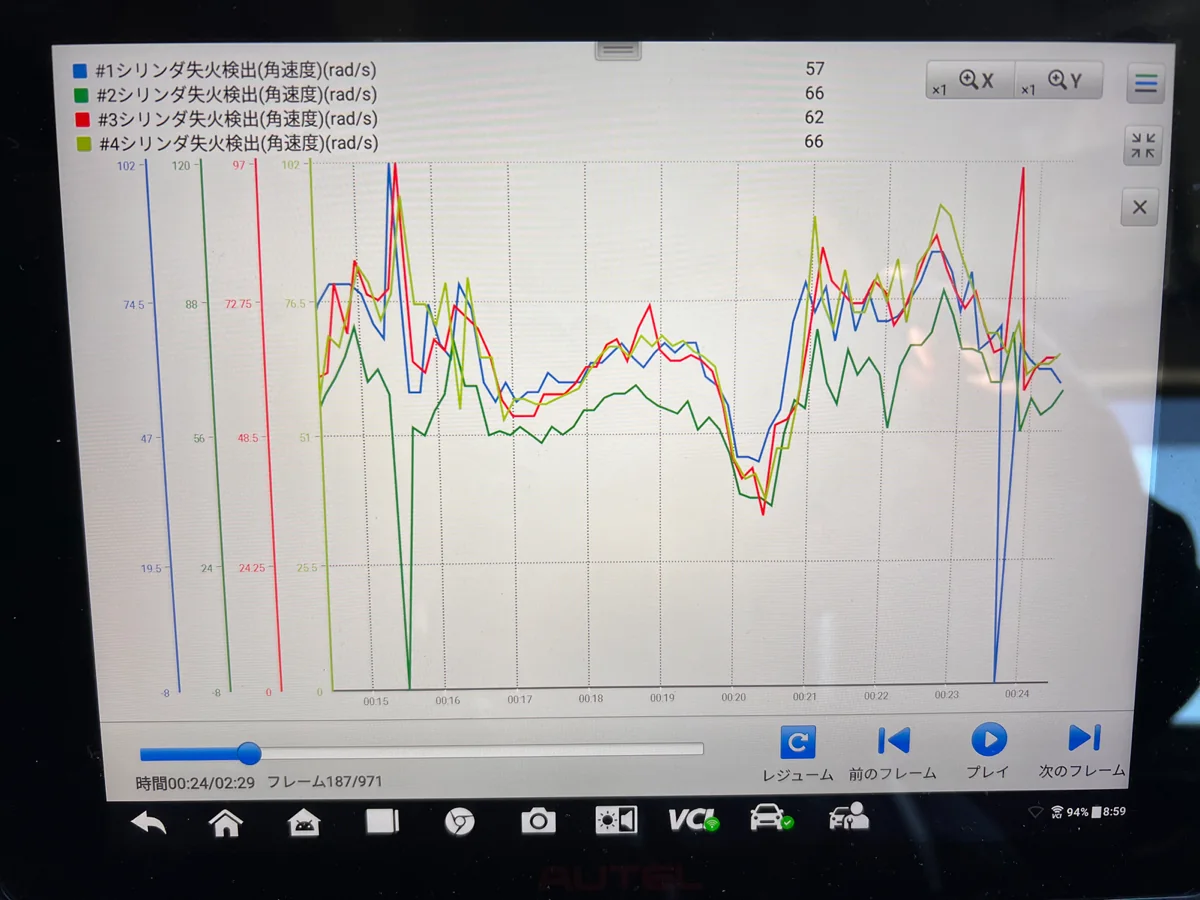Tap the Android back arrow

coord(149,823)
